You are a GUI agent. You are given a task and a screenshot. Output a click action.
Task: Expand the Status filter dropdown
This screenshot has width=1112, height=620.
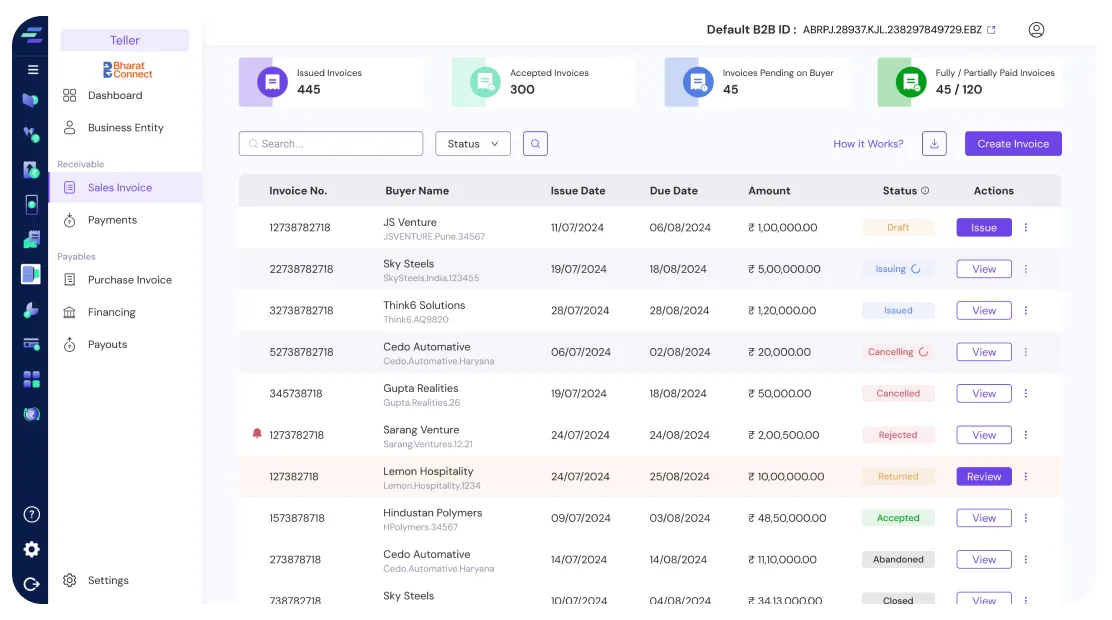[x=473, y=144]
